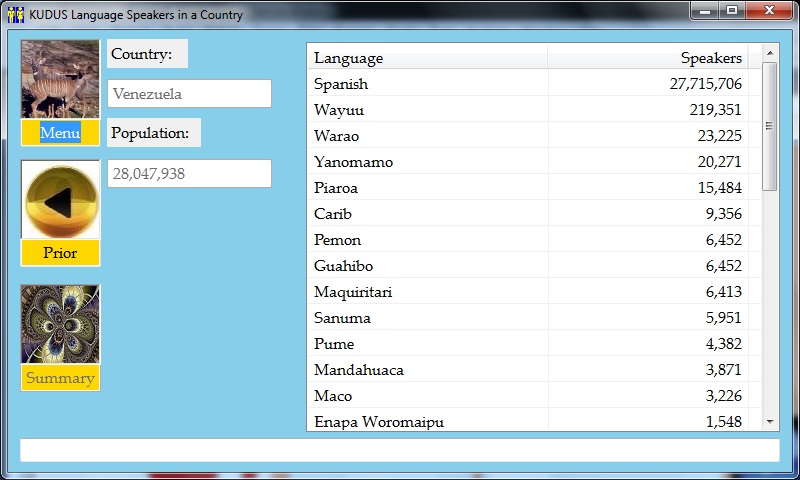This screenshot has height=480, width=800.
Task: Click the empty status bar at bottom
Action: tap(400, 451)
